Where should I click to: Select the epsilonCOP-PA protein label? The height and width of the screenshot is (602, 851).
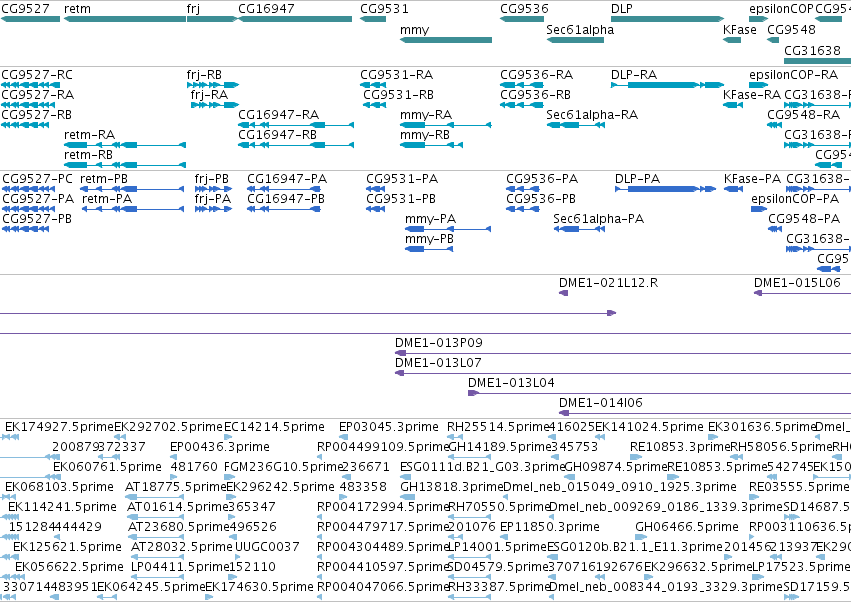pyautogui.click(x=795, y=199)
